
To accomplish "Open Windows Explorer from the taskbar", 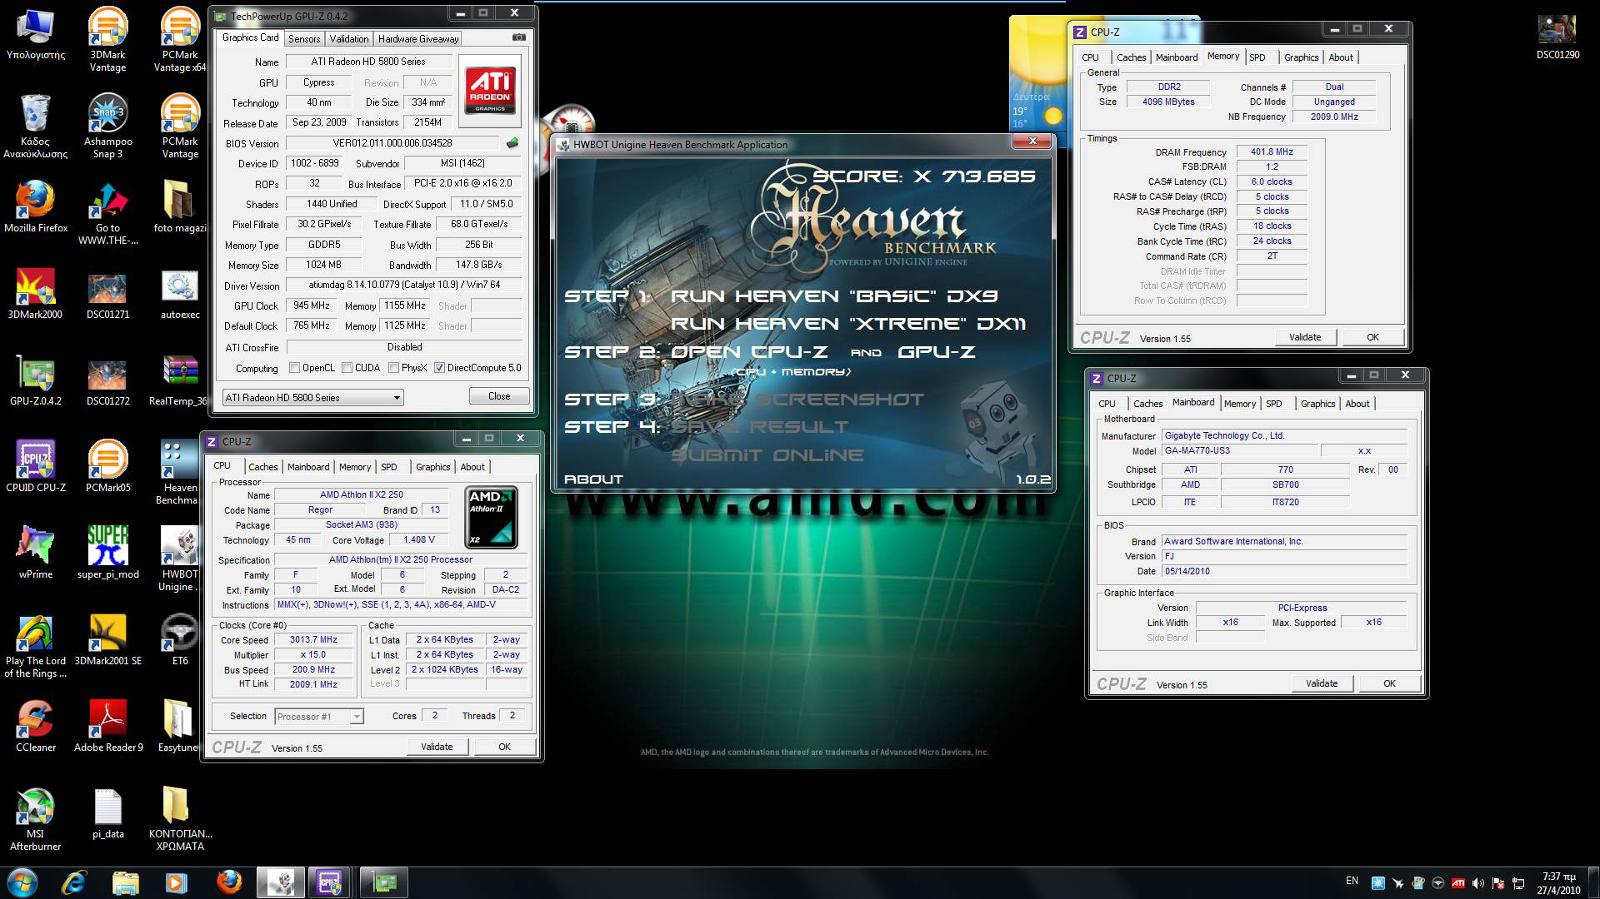I will click(x=125, y=882).
